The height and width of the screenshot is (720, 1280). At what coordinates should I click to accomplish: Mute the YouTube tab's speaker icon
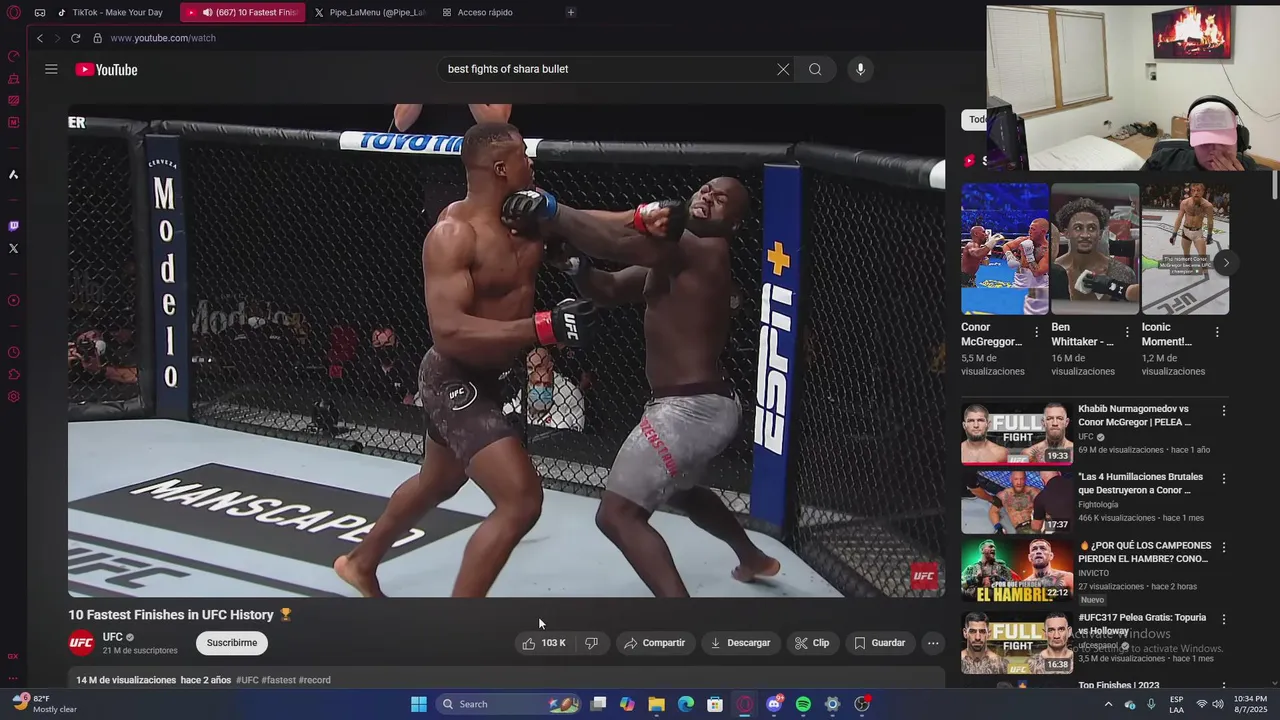207,13
